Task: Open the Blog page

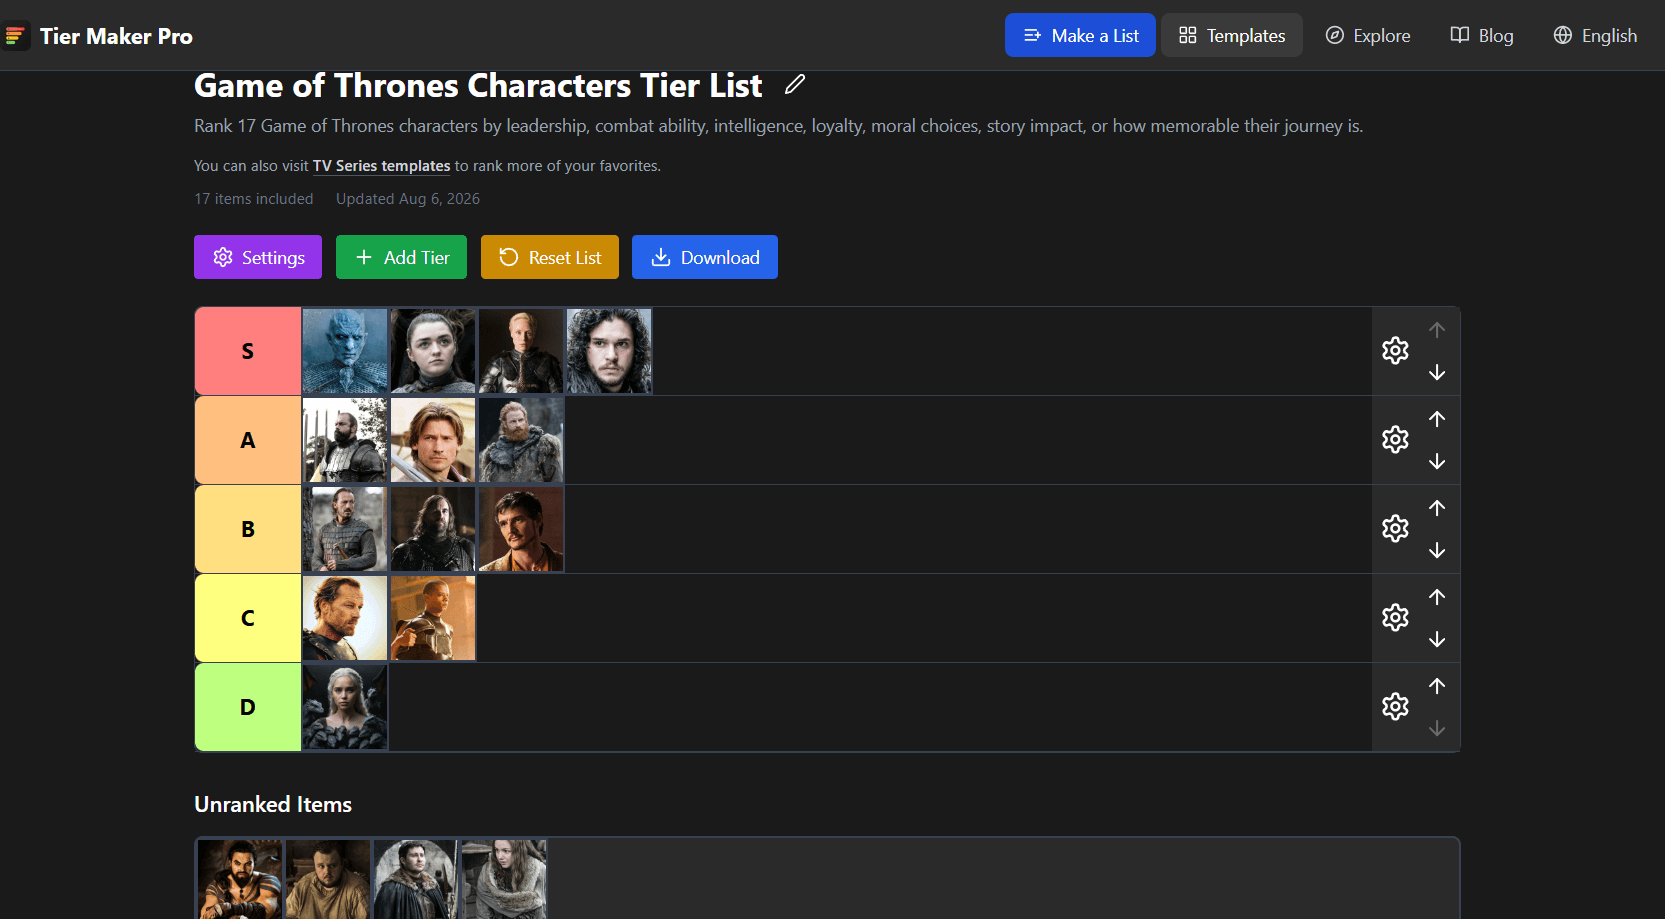Action: (1482, 35)
